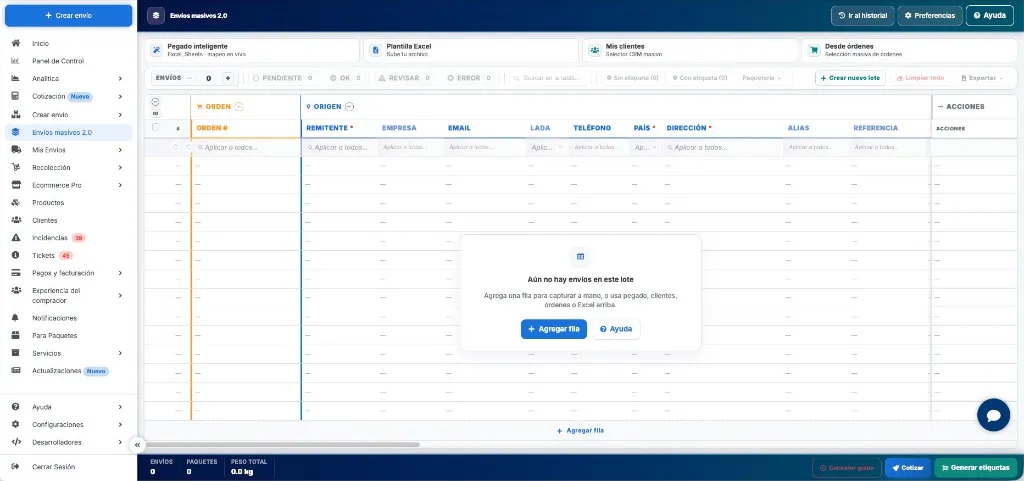Click the header Ayuda button
This screenshot has width=1024, height=481.
pyautogui.click(x=991, y=15)
